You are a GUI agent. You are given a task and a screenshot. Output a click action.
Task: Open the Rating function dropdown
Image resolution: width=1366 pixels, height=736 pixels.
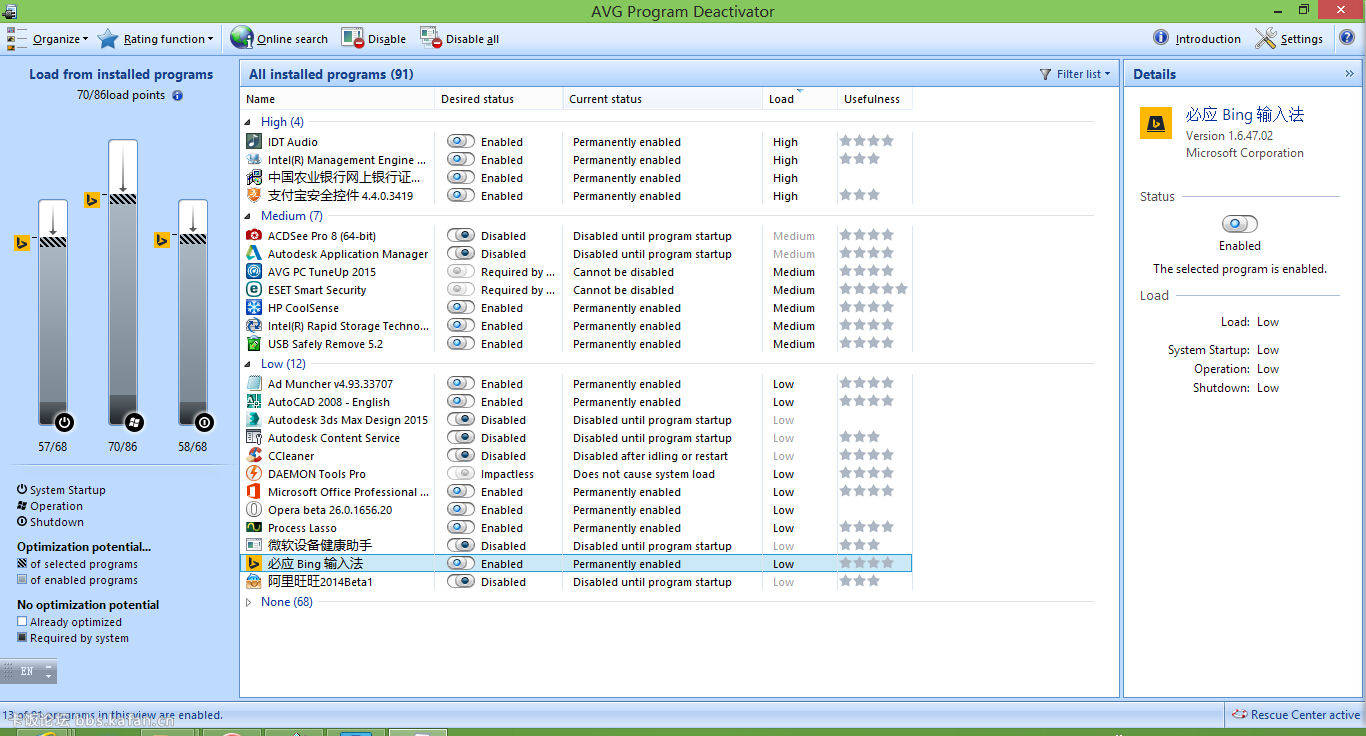(x=156, y=38)
